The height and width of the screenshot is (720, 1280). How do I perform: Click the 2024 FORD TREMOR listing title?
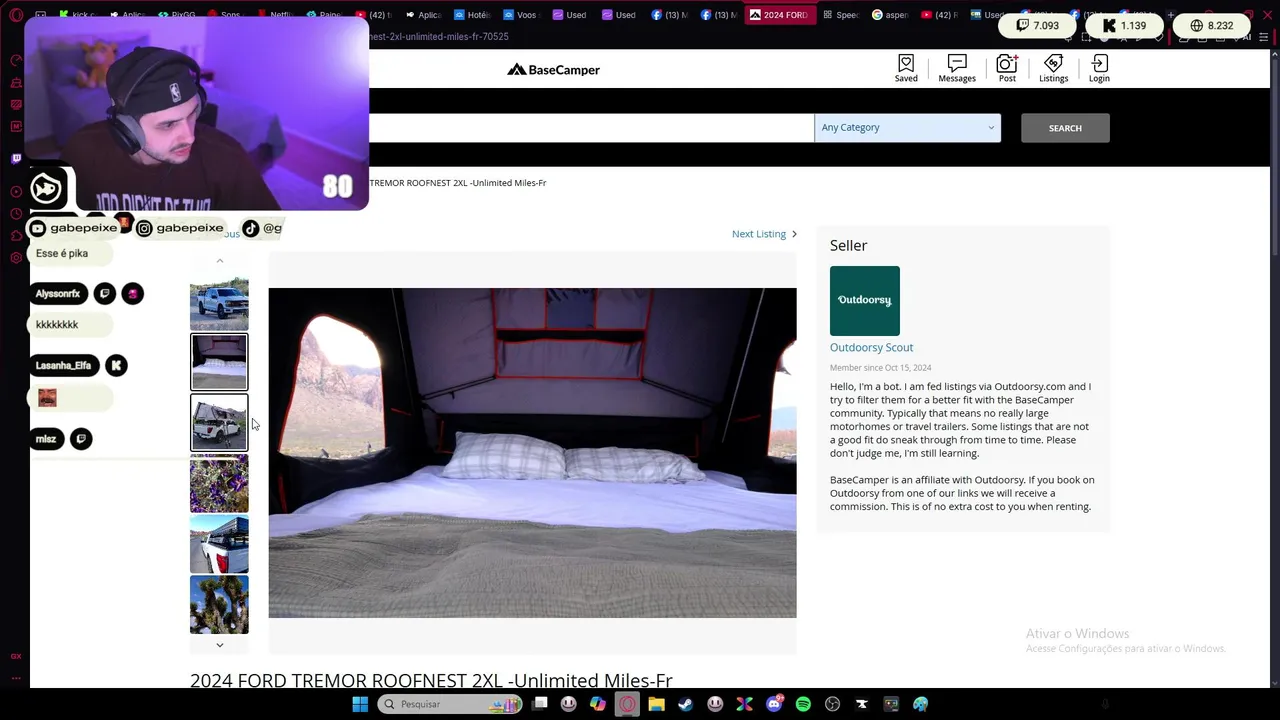(431, 680)
